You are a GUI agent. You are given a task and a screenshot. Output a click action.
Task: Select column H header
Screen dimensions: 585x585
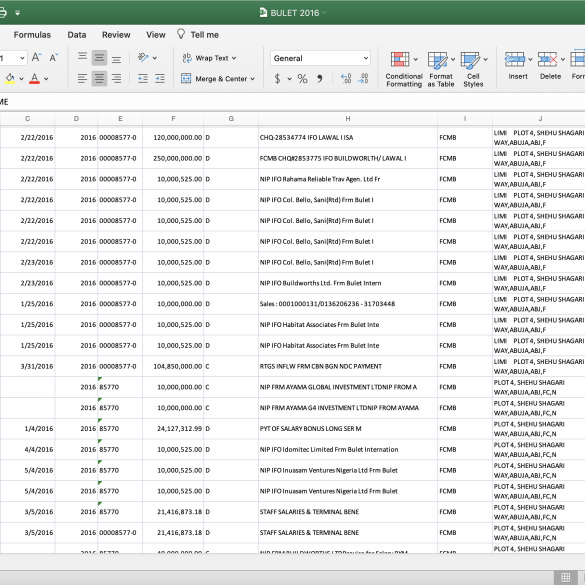[348, 119]
